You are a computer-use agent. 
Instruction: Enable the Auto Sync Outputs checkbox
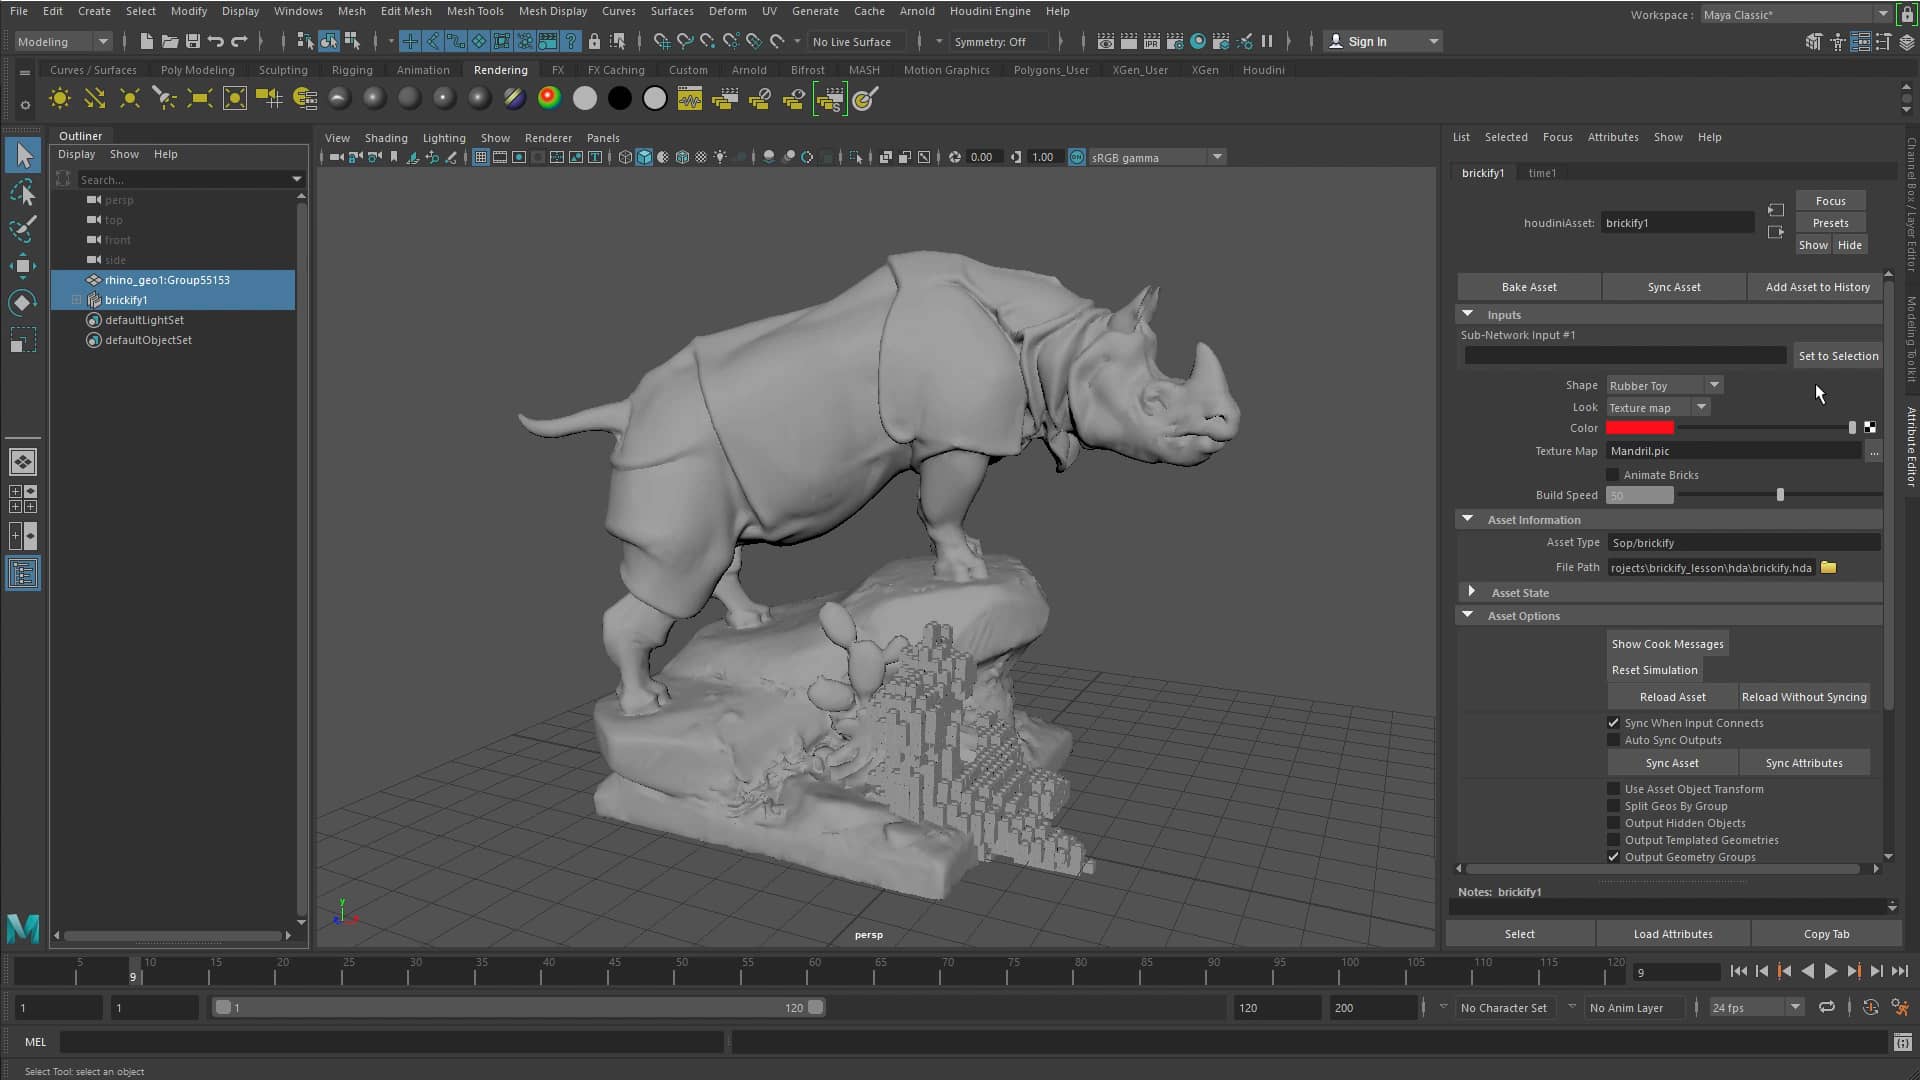[x=1613, y=740]
